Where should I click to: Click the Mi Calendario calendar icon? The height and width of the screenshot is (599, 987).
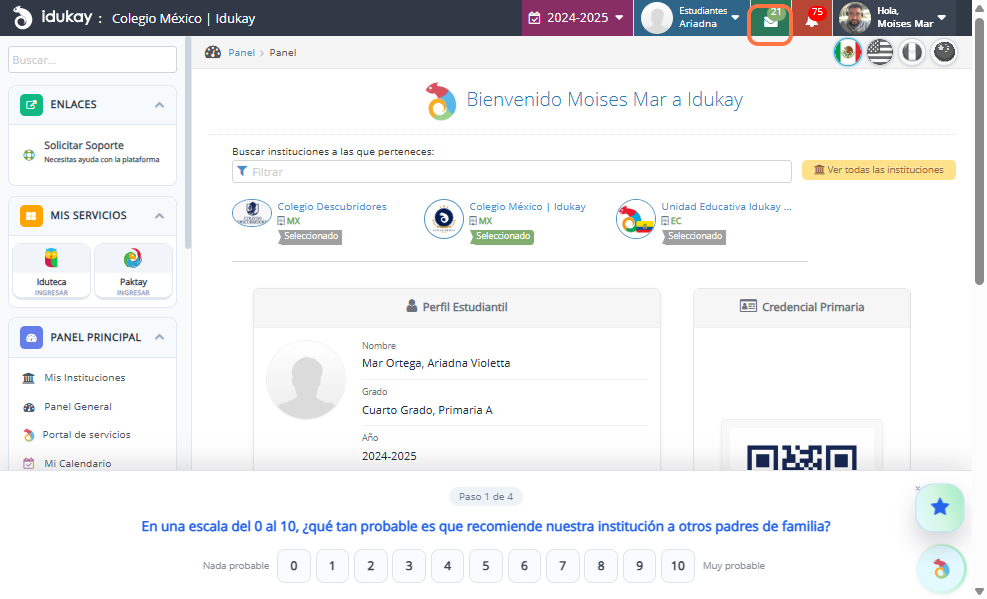point(28,464)
